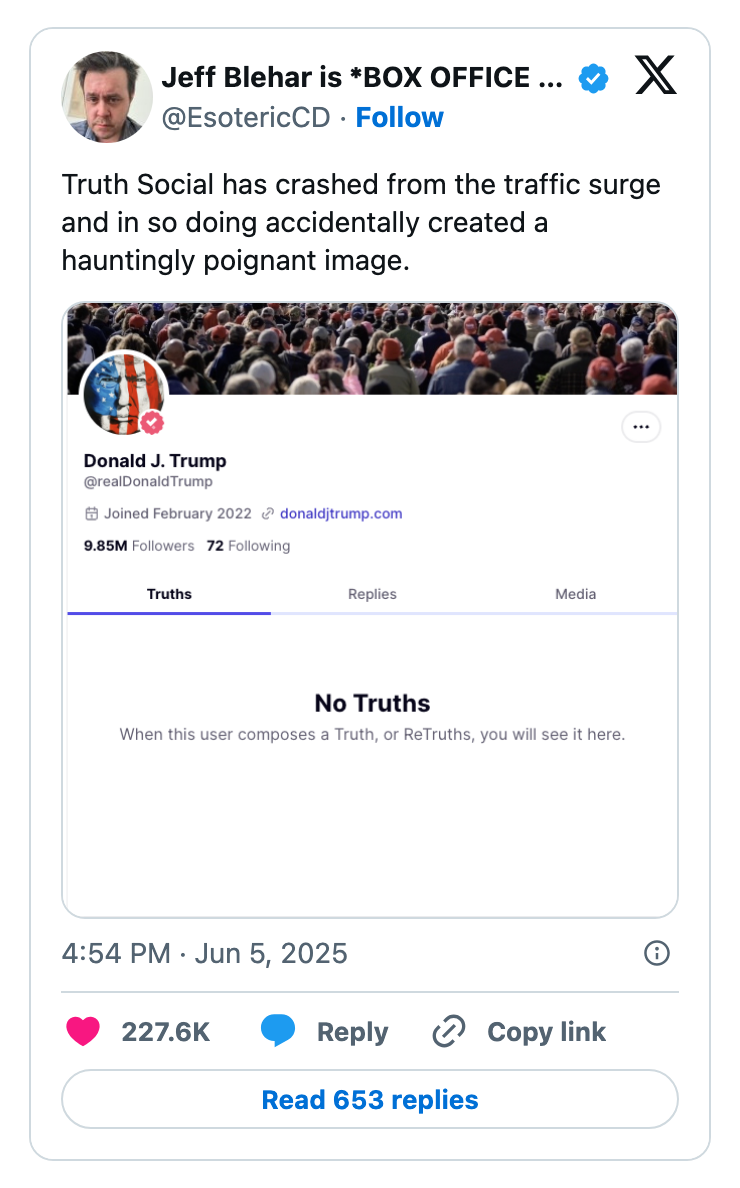Open the three-dot options menu on Trump's profile
The height and width of the screenshot is (1188, 740).
point(641,427)
